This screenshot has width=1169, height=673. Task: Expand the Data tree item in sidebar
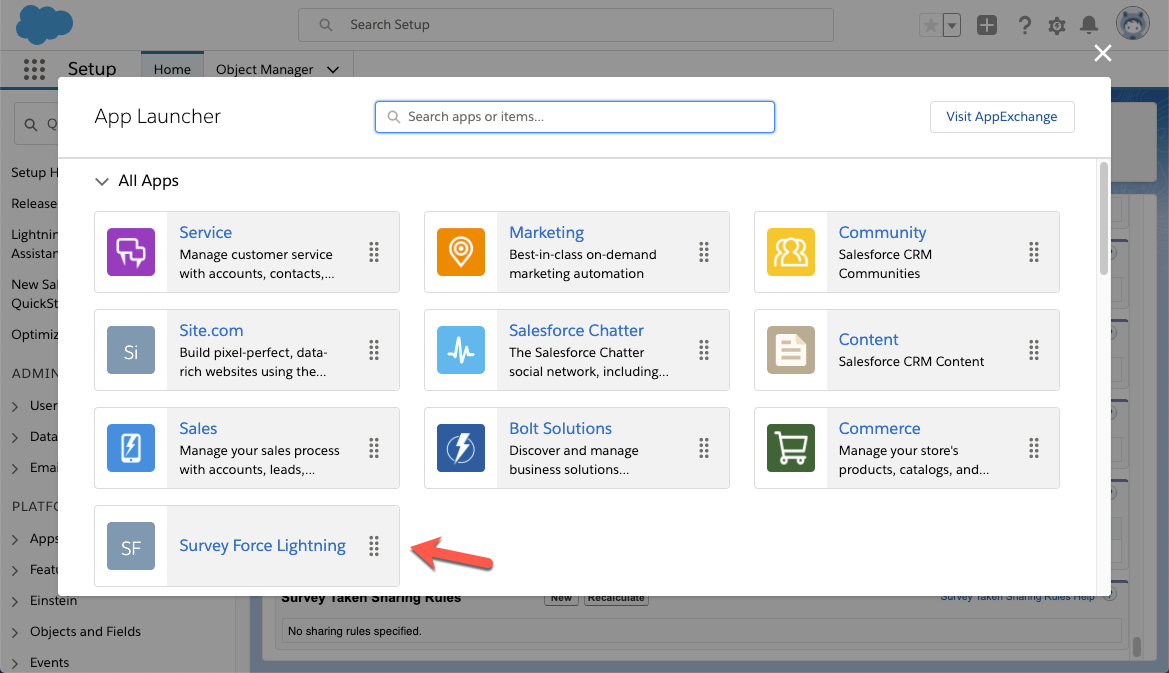click(15, 437)
